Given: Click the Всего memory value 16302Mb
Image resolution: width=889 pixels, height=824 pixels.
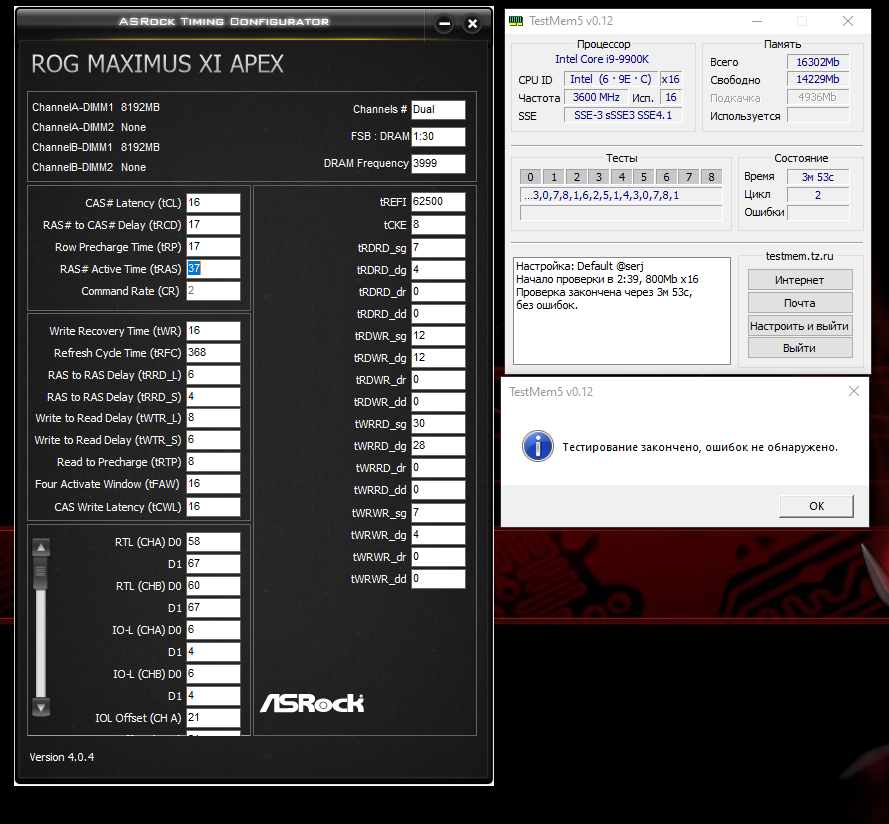Looking at the screenshot, I should pyautogui.click(x=818, y=62).
